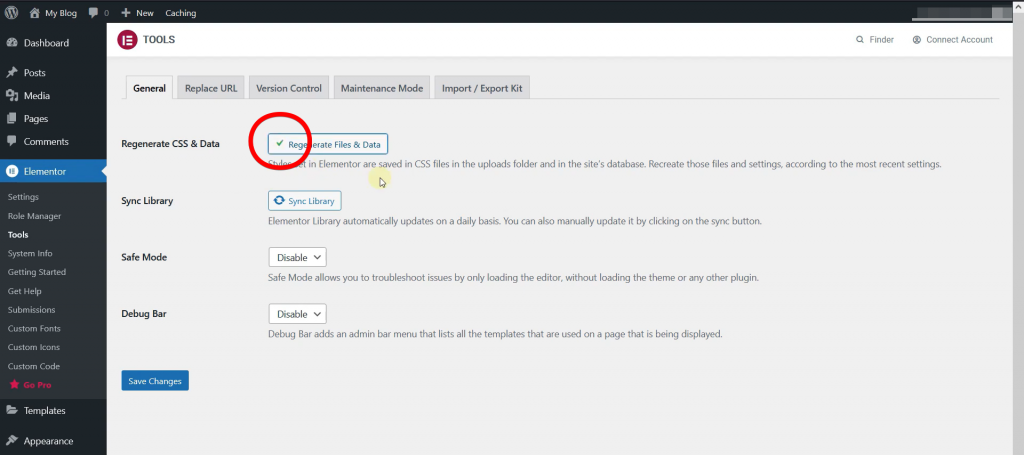Click the Posts pin icon

tap(12, 72)
